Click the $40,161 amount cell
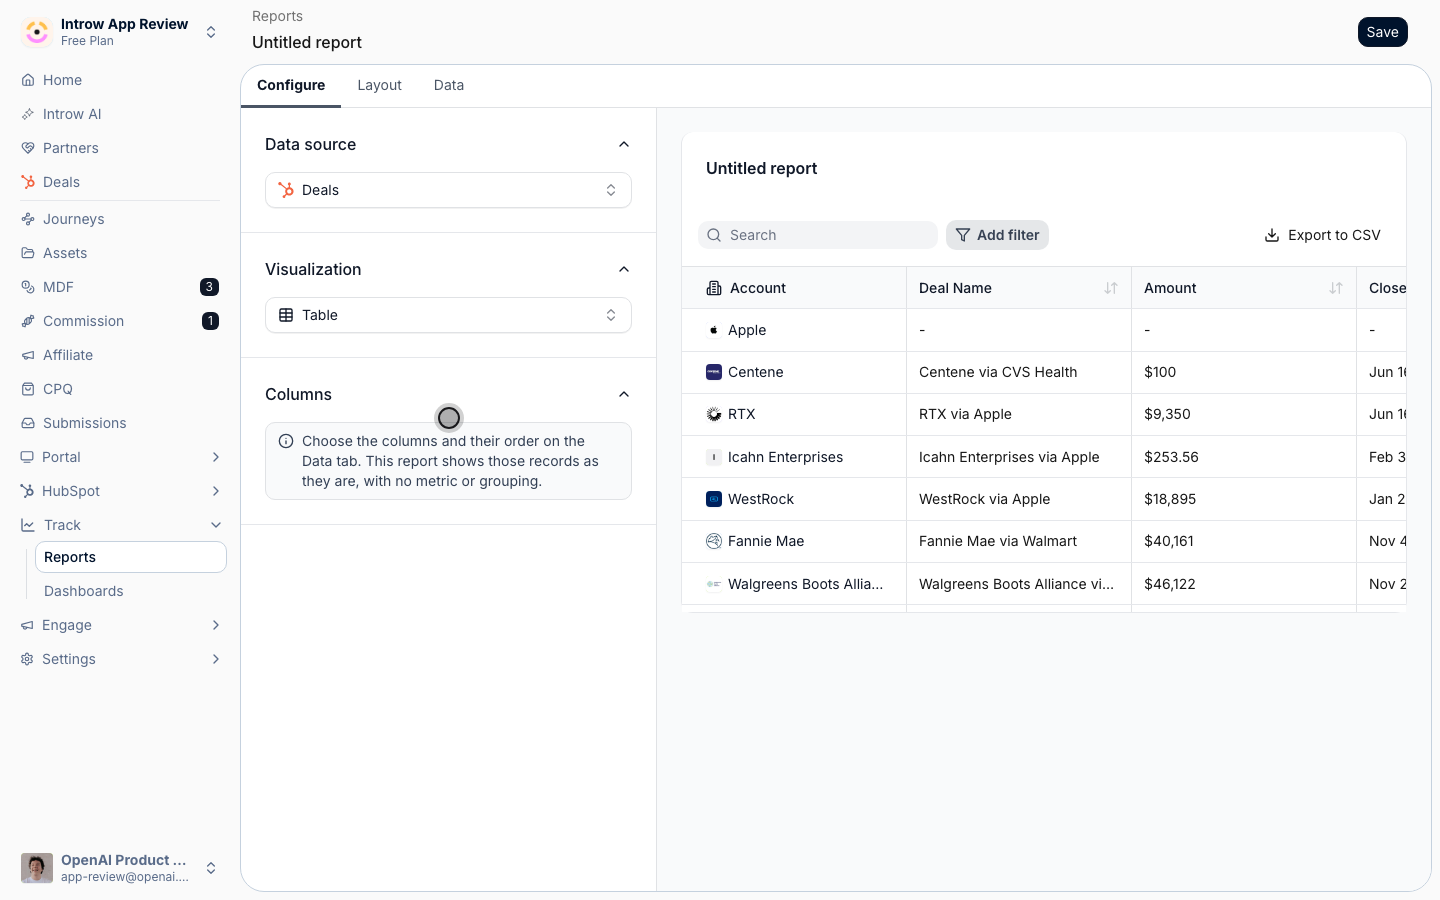The height and width of the screenshot is (900, 1440). pos(1244,541)
